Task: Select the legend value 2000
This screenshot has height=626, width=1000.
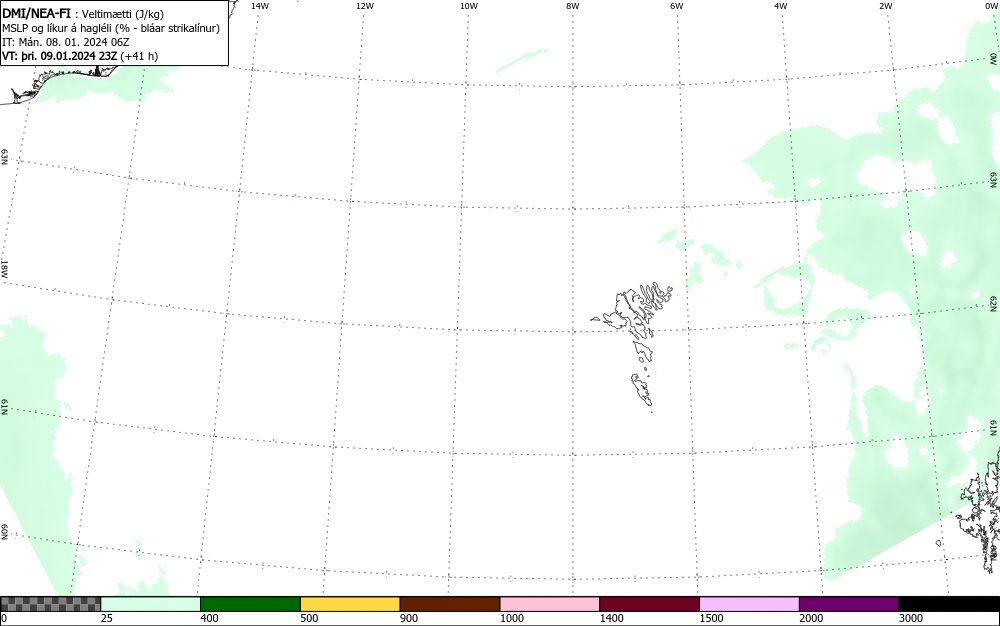Action: 811,618
